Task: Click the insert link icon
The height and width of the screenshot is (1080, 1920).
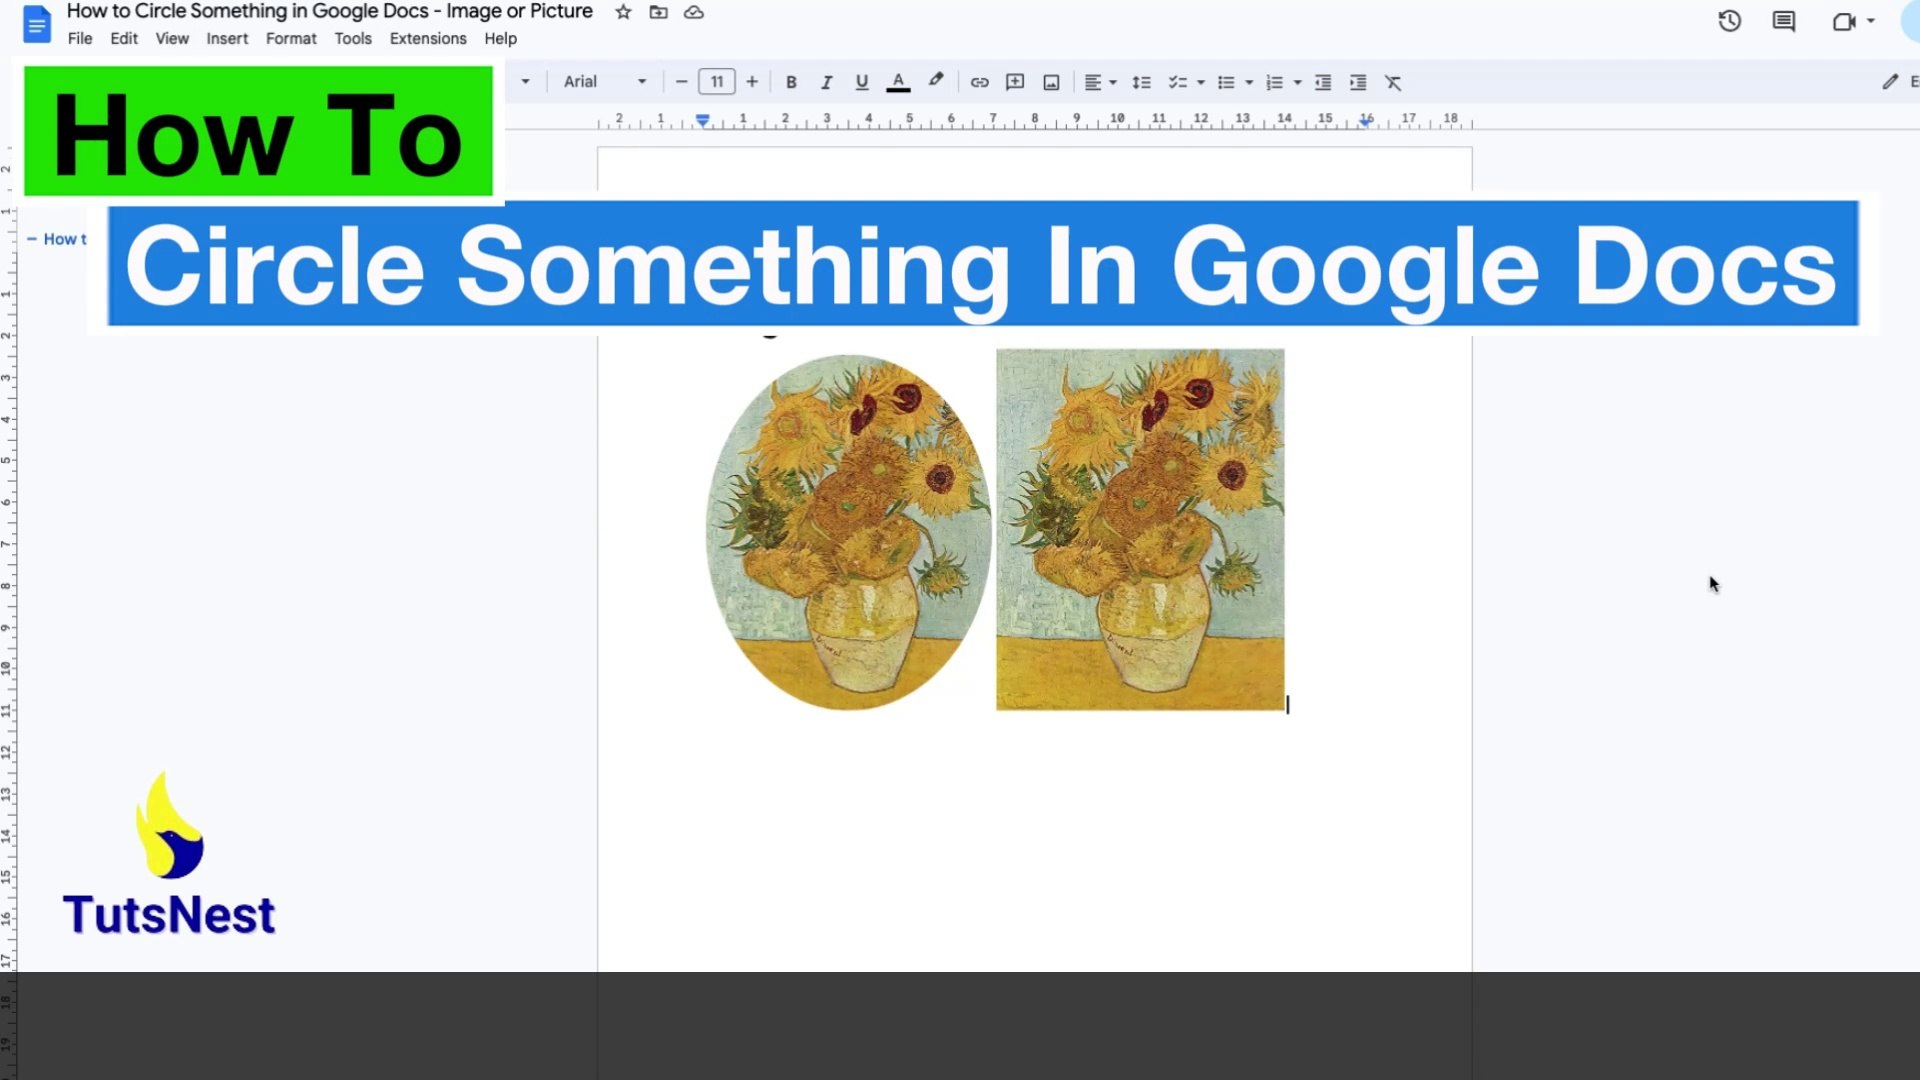Action: point(979,82)
